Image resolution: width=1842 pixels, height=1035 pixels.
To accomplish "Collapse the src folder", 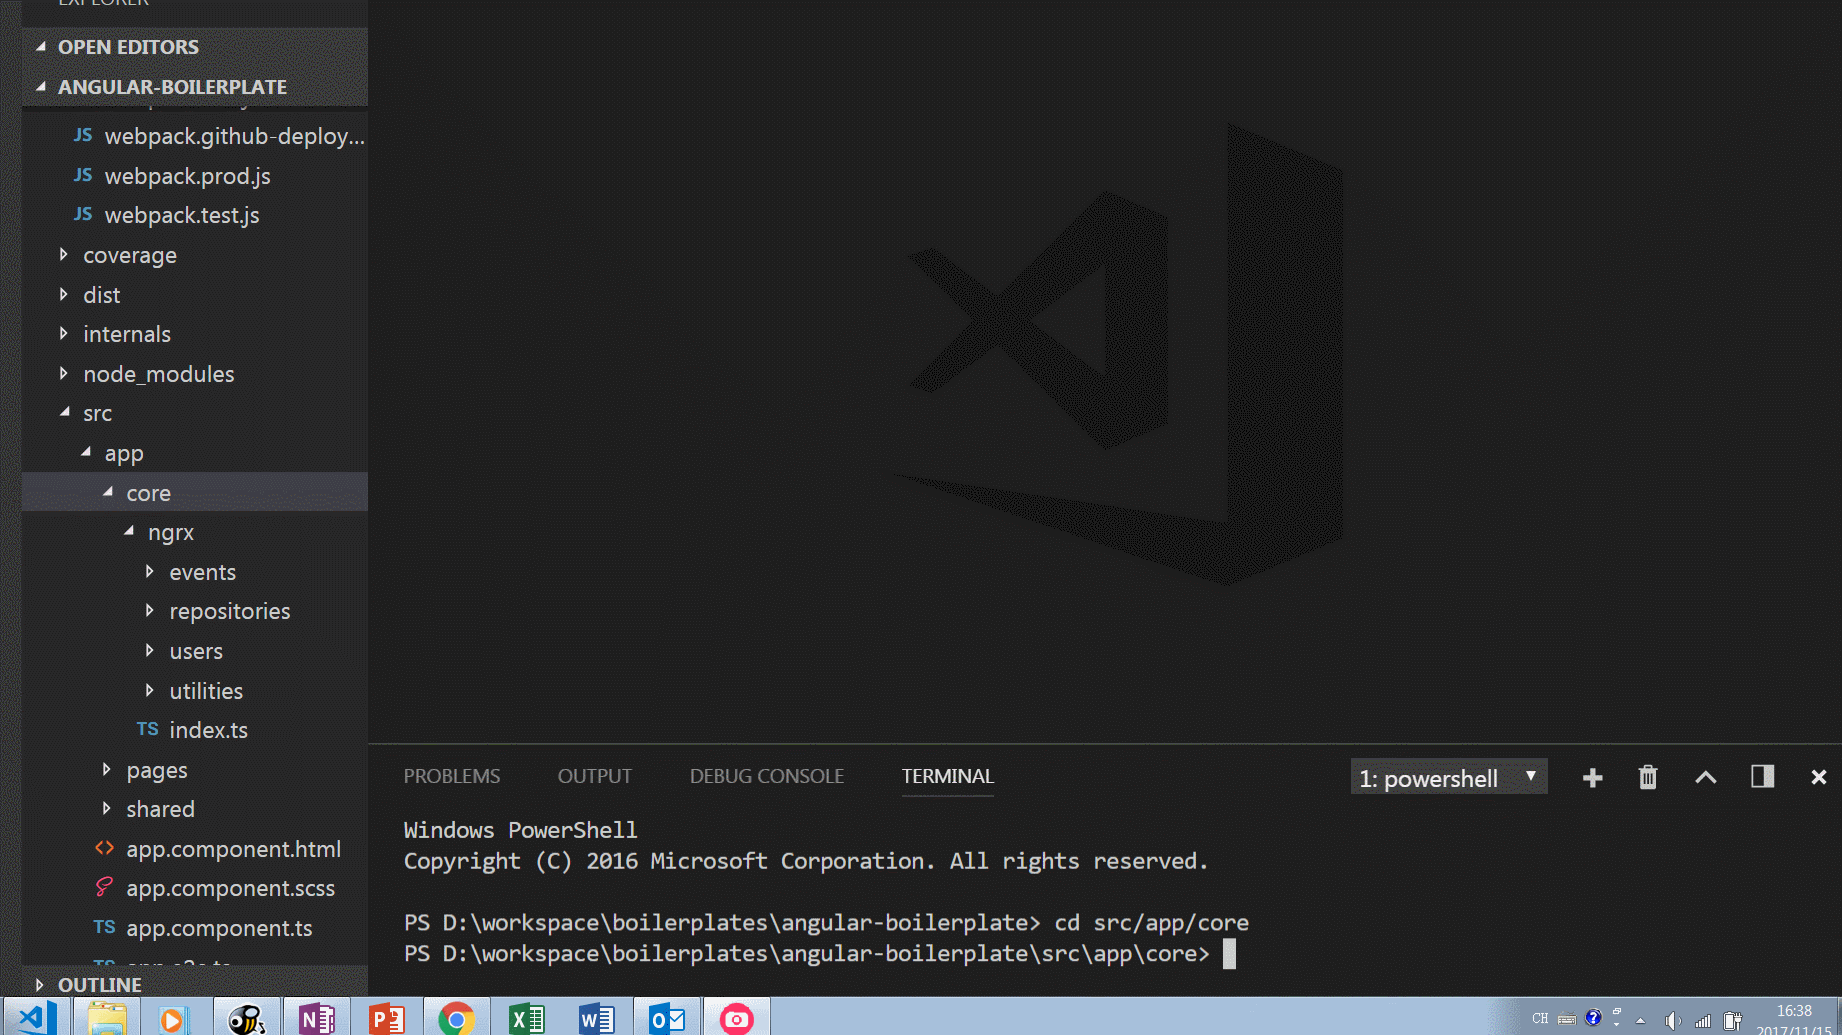I will click(x=195, y=413).
